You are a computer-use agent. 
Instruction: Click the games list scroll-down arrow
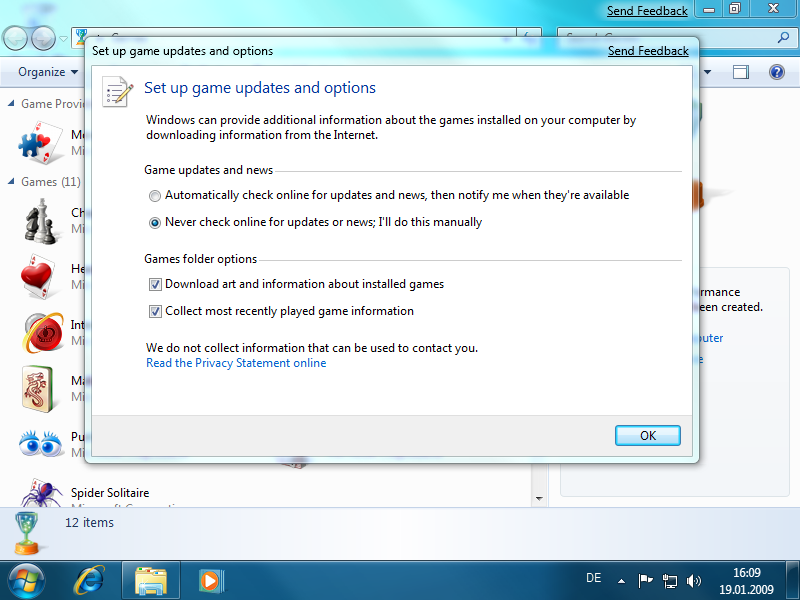point(539,498)
